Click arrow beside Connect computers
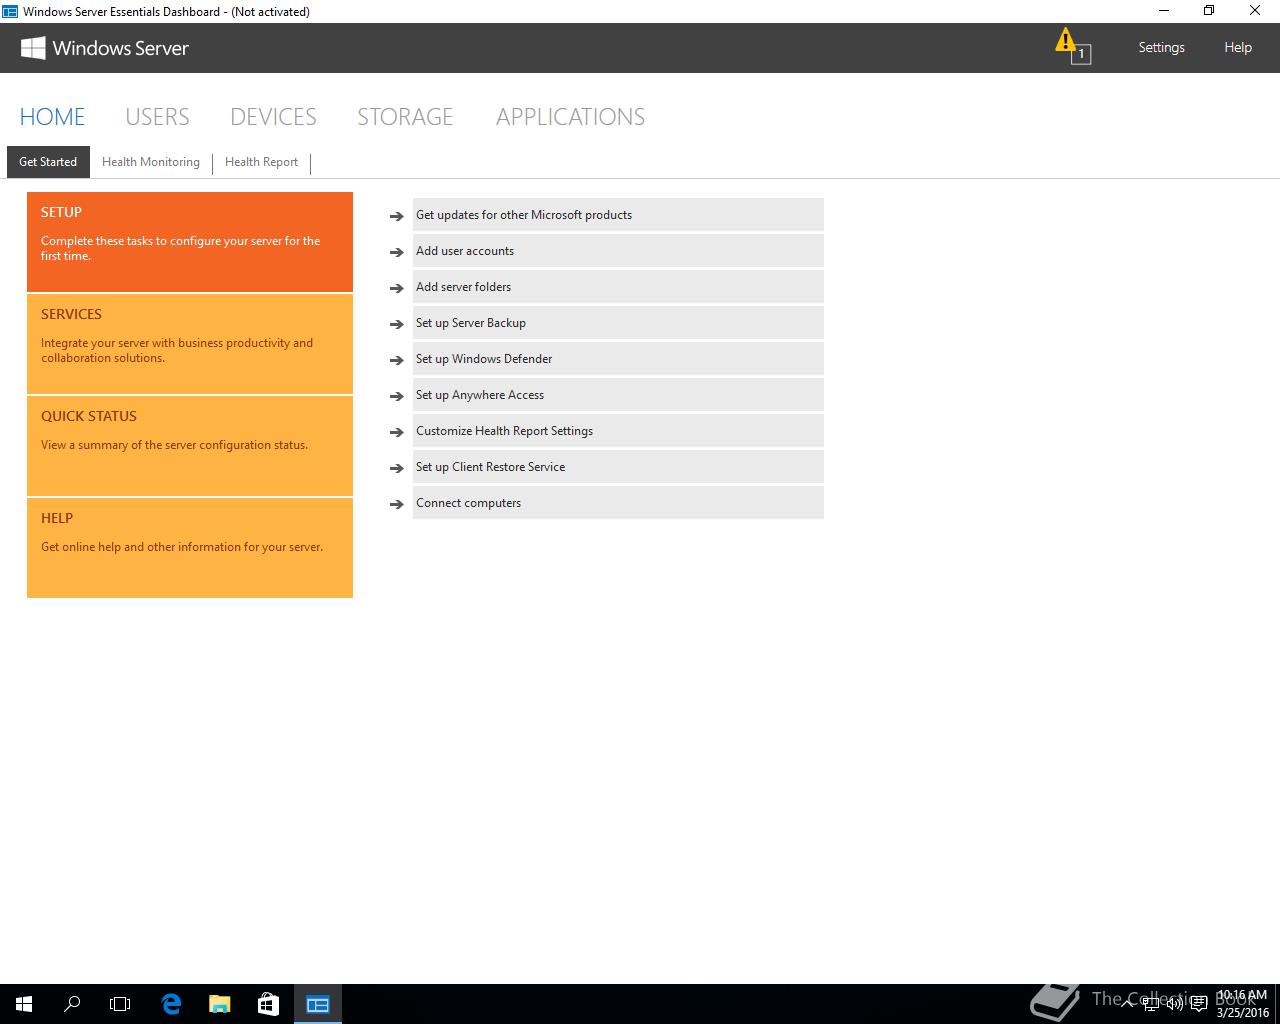 pyautogui.click(x=397, y=504)
